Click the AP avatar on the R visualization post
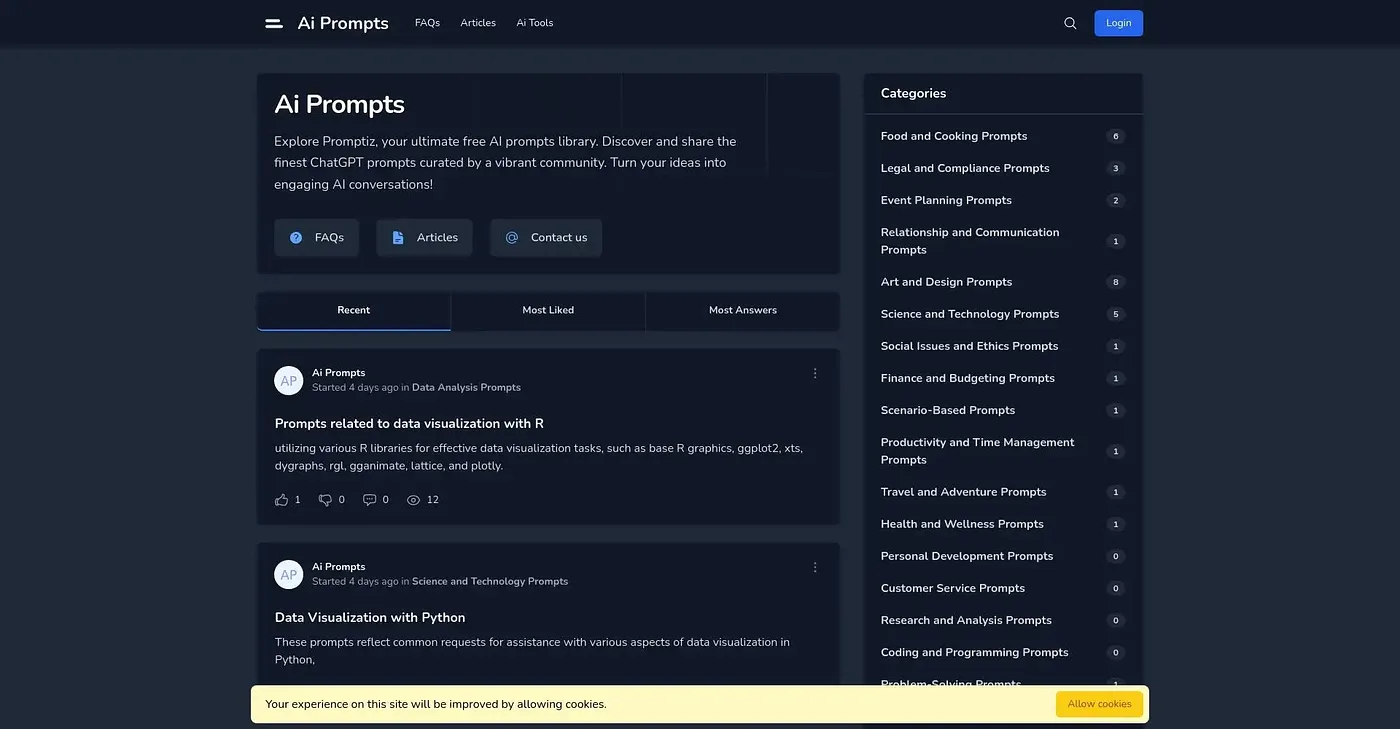 pyautogui.click(x=289, y=380)
